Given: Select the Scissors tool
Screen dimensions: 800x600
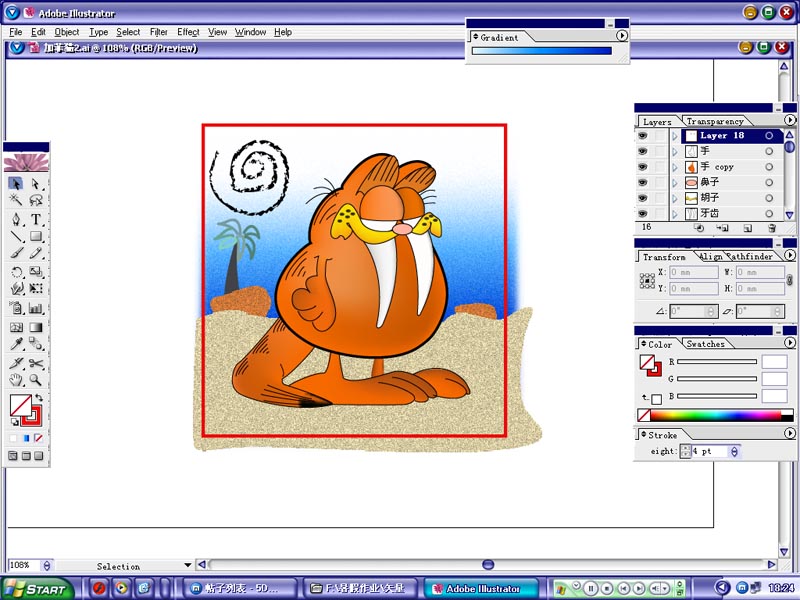Looking at the screenshot, I should point(35,363).
